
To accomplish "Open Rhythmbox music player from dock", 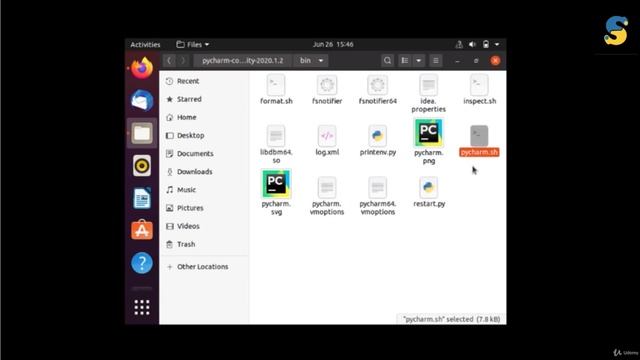I will pyautogui.click(x=142, y=166).
